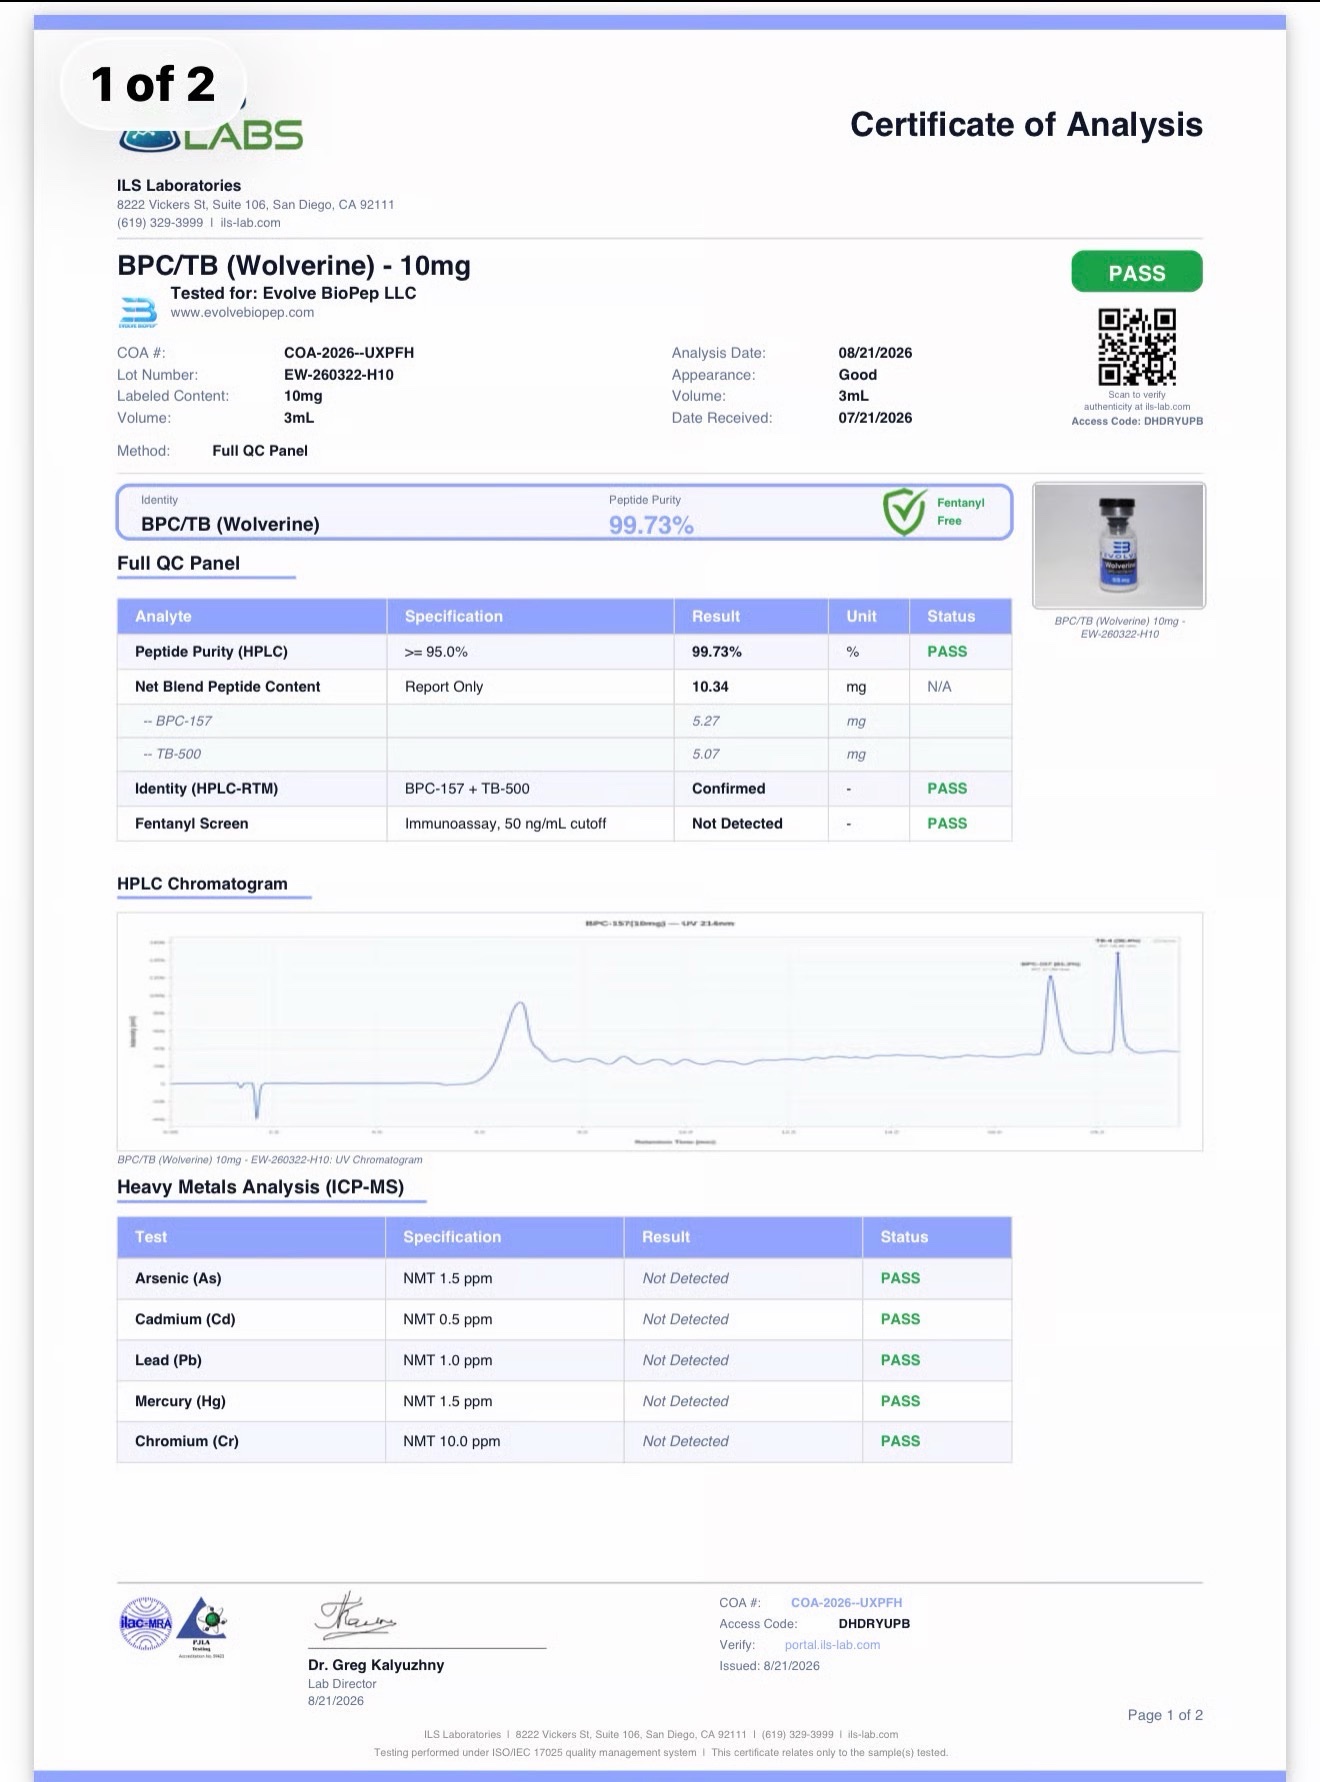This screenshot has width=1320, height=1782.
Task: Click ils-lab.com next to the header phone number
Action: pos(250,223)
